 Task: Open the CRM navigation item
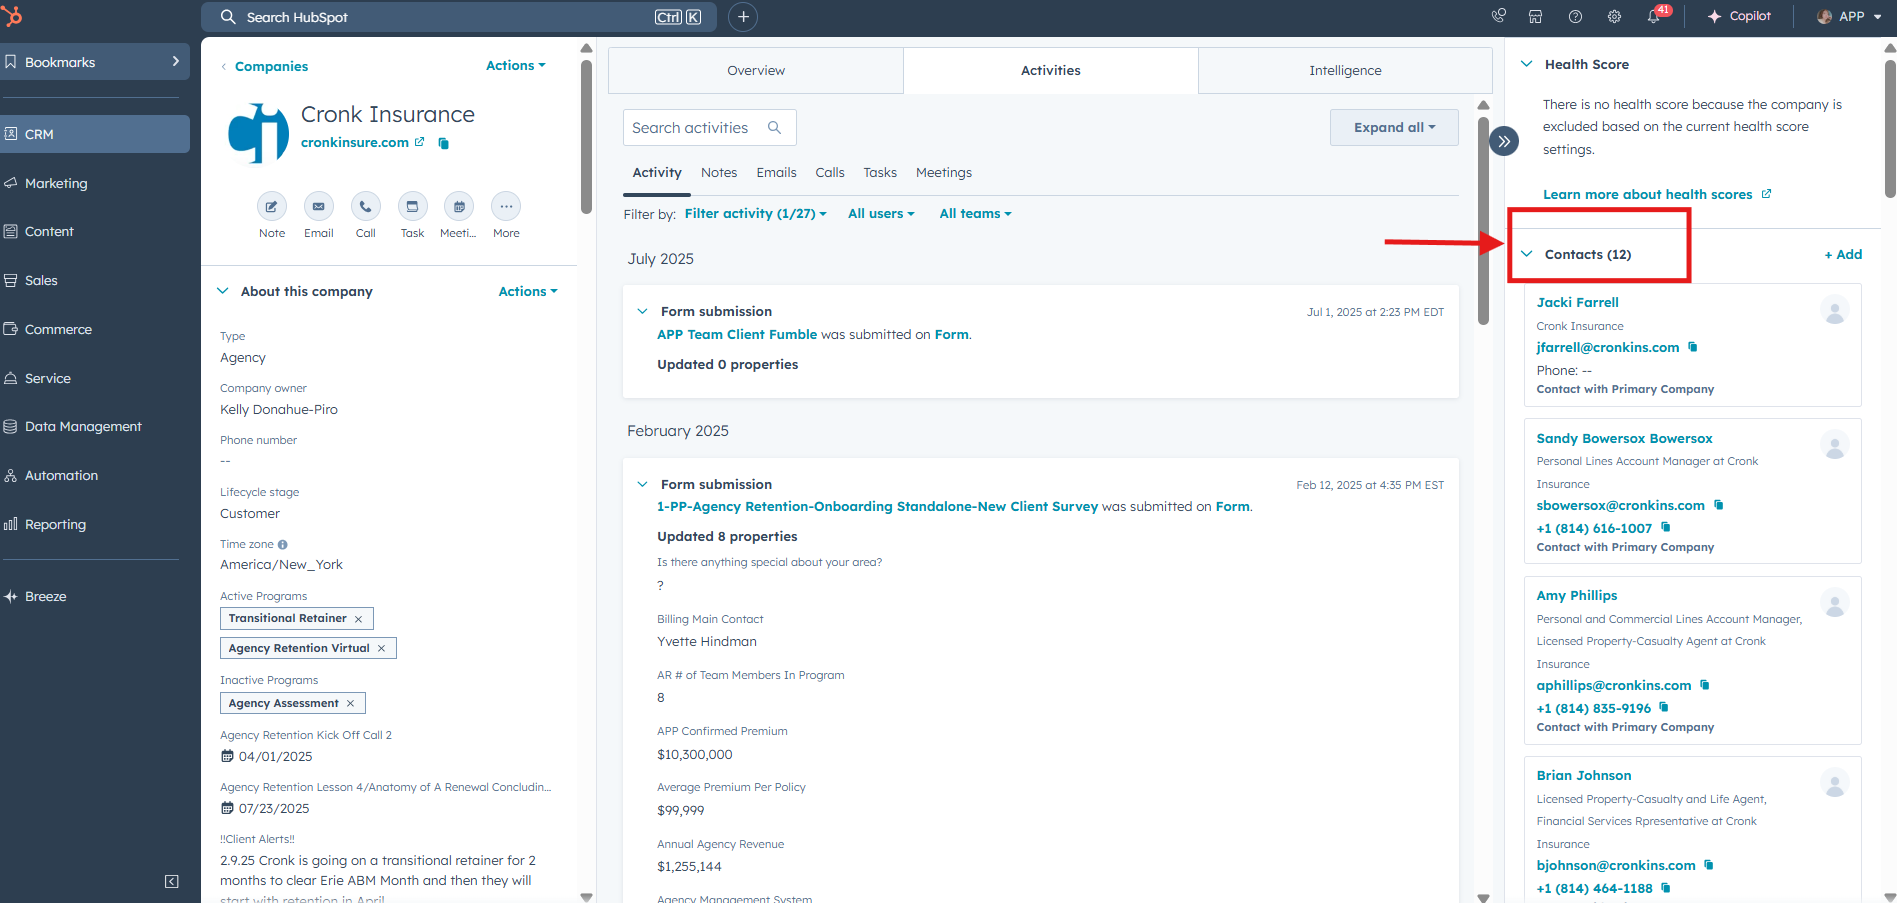[x=95, y=134]
